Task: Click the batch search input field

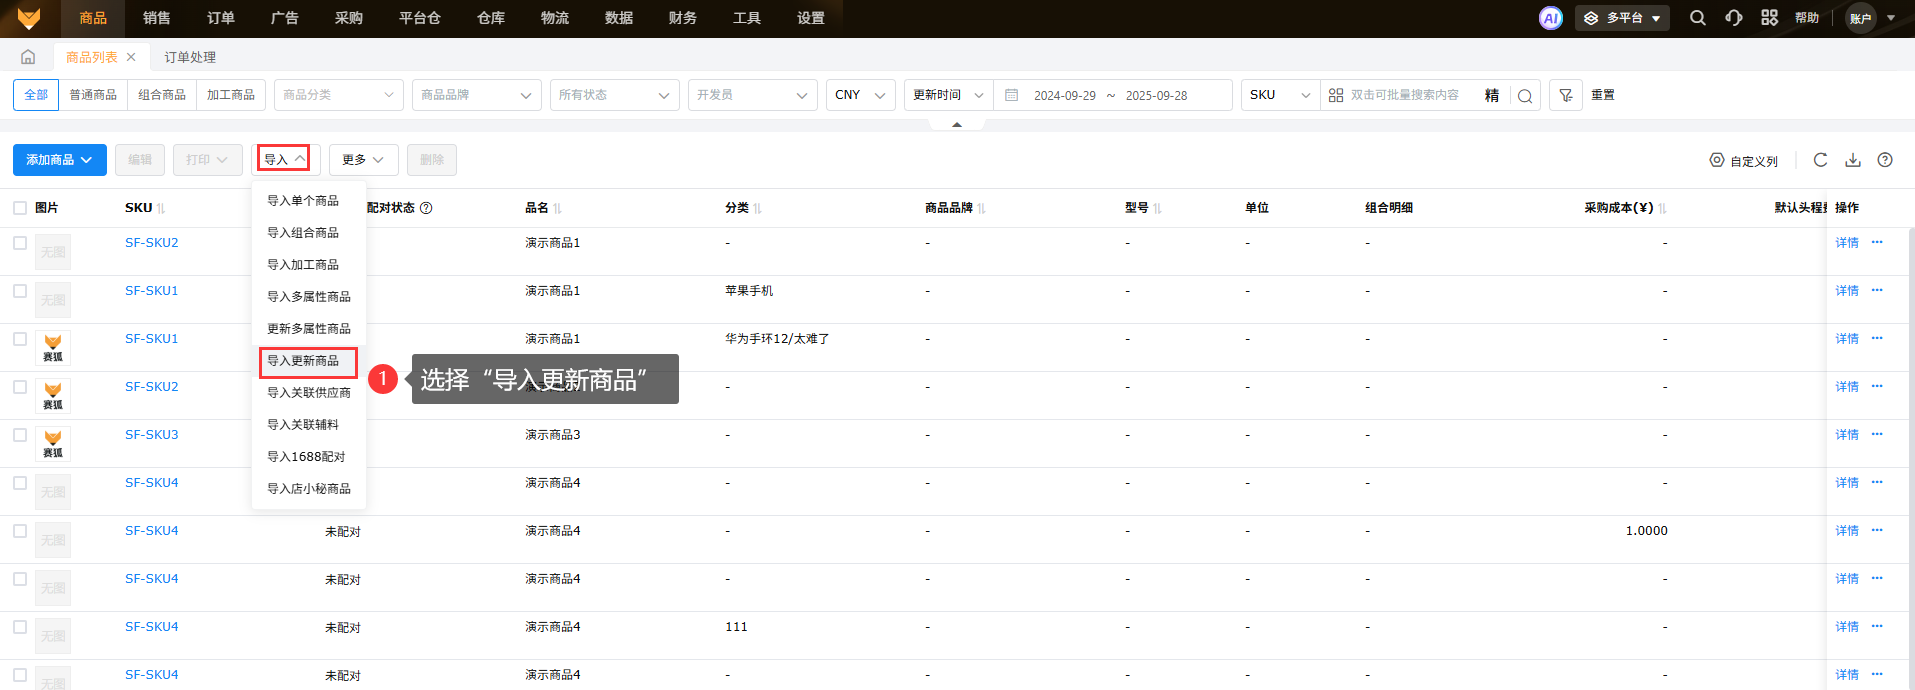Action: [1410, 95]
